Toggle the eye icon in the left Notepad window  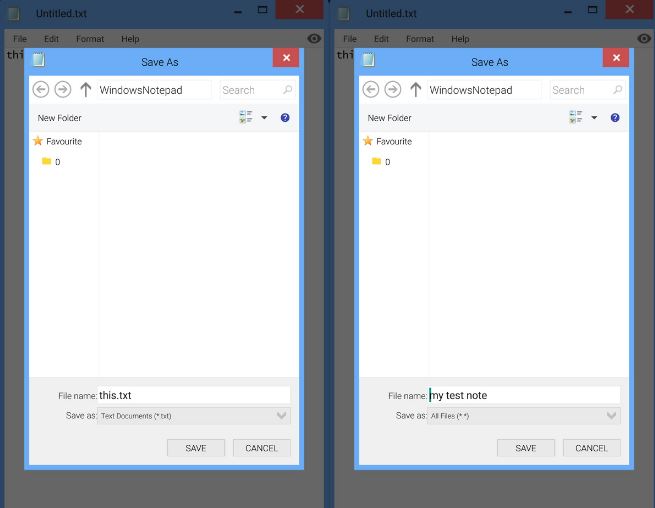tap(314, 39)
